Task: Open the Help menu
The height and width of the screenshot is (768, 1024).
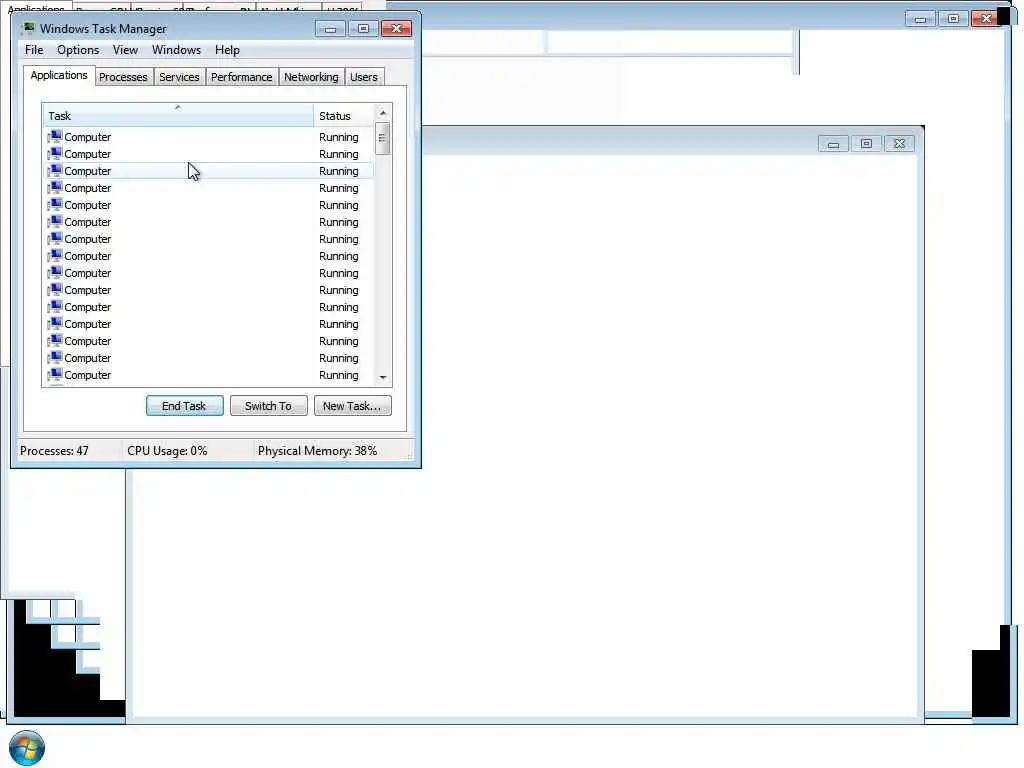Action: click(x=227, y=50)
